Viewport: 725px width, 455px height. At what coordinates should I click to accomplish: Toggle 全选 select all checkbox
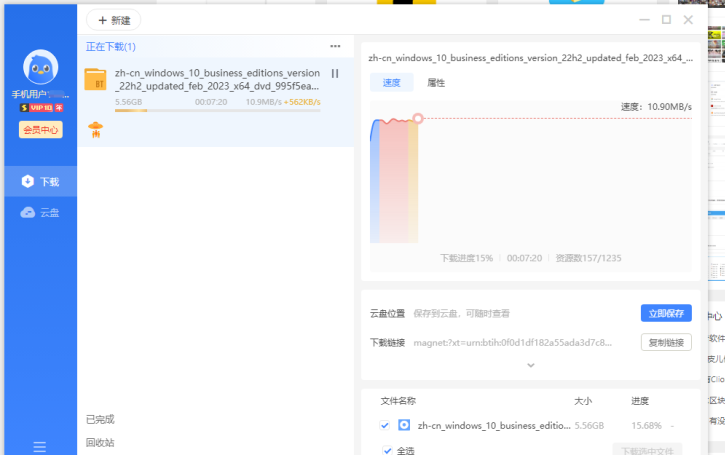coord(387,450)
